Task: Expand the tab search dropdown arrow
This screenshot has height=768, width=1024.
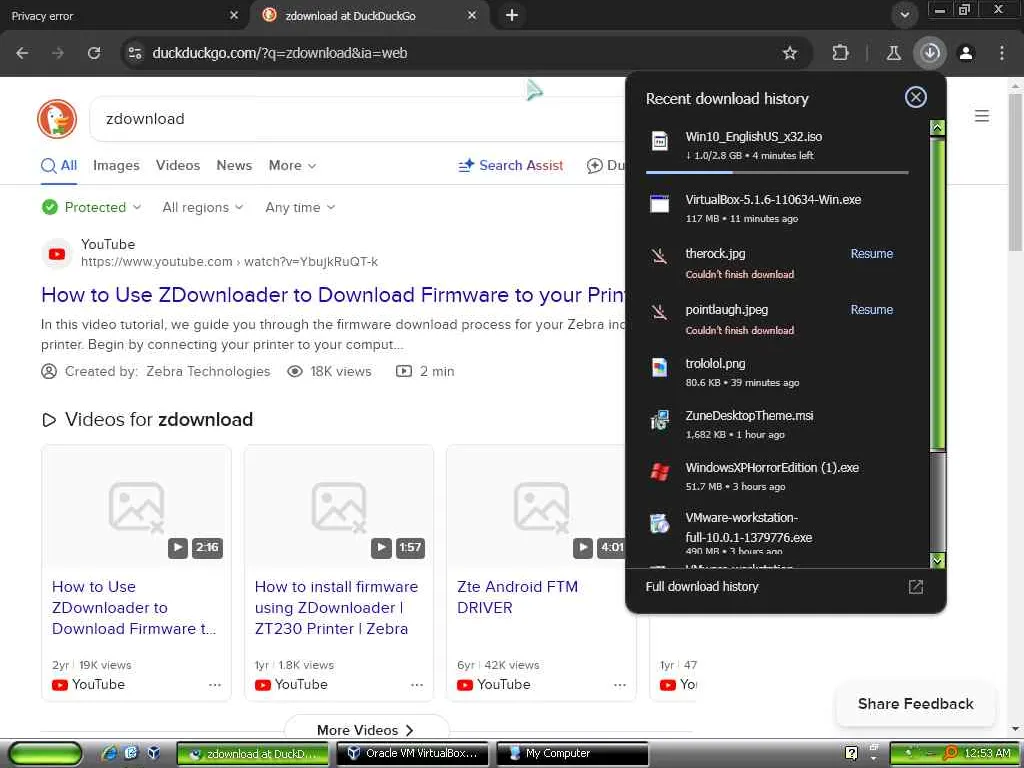Action: click(904, 15)
